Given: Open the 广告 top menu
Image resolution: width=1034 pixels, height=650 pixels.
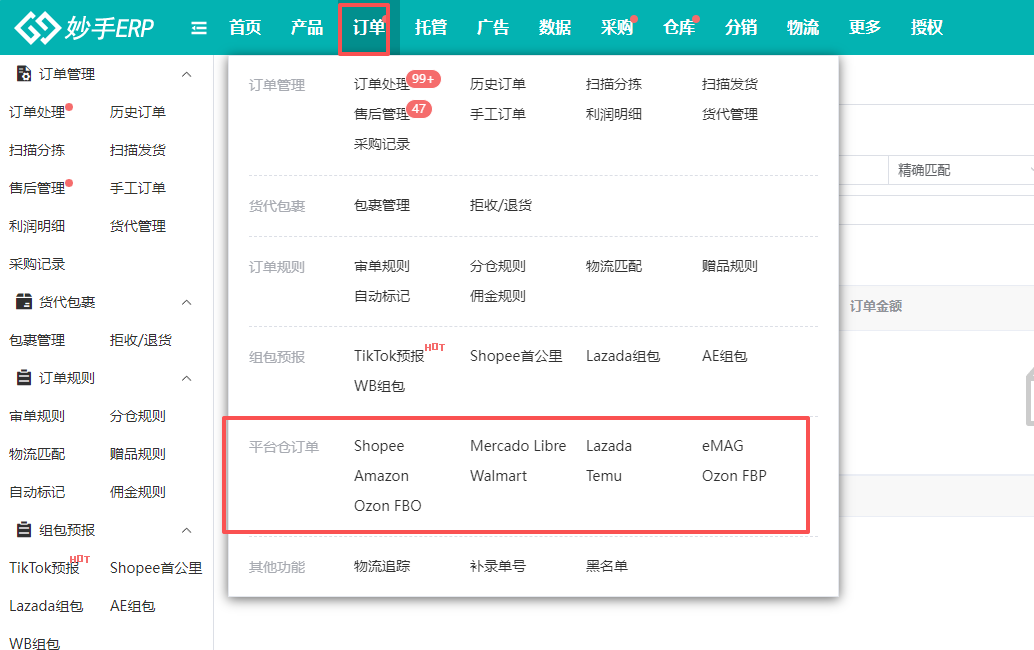Looking at the screenshot, I should [493, 28].
